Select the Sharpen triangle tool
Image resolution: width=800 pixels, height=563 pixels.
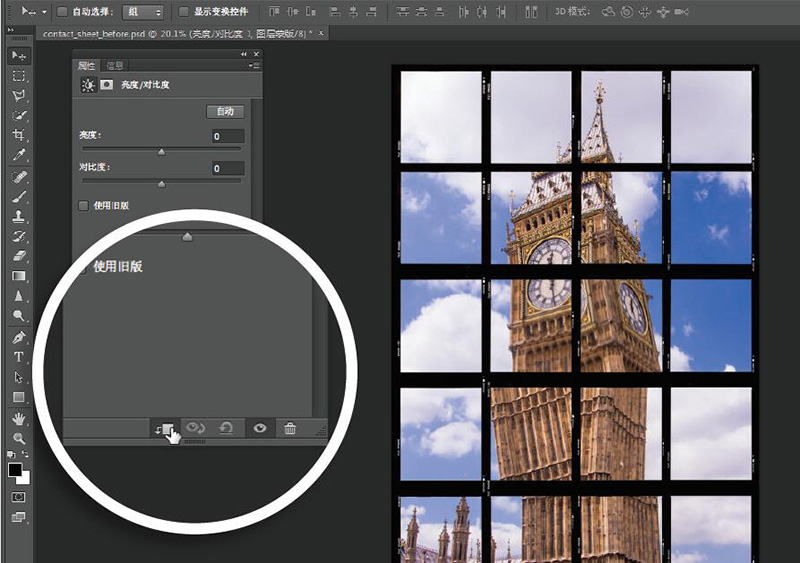(x=19, y=296)
